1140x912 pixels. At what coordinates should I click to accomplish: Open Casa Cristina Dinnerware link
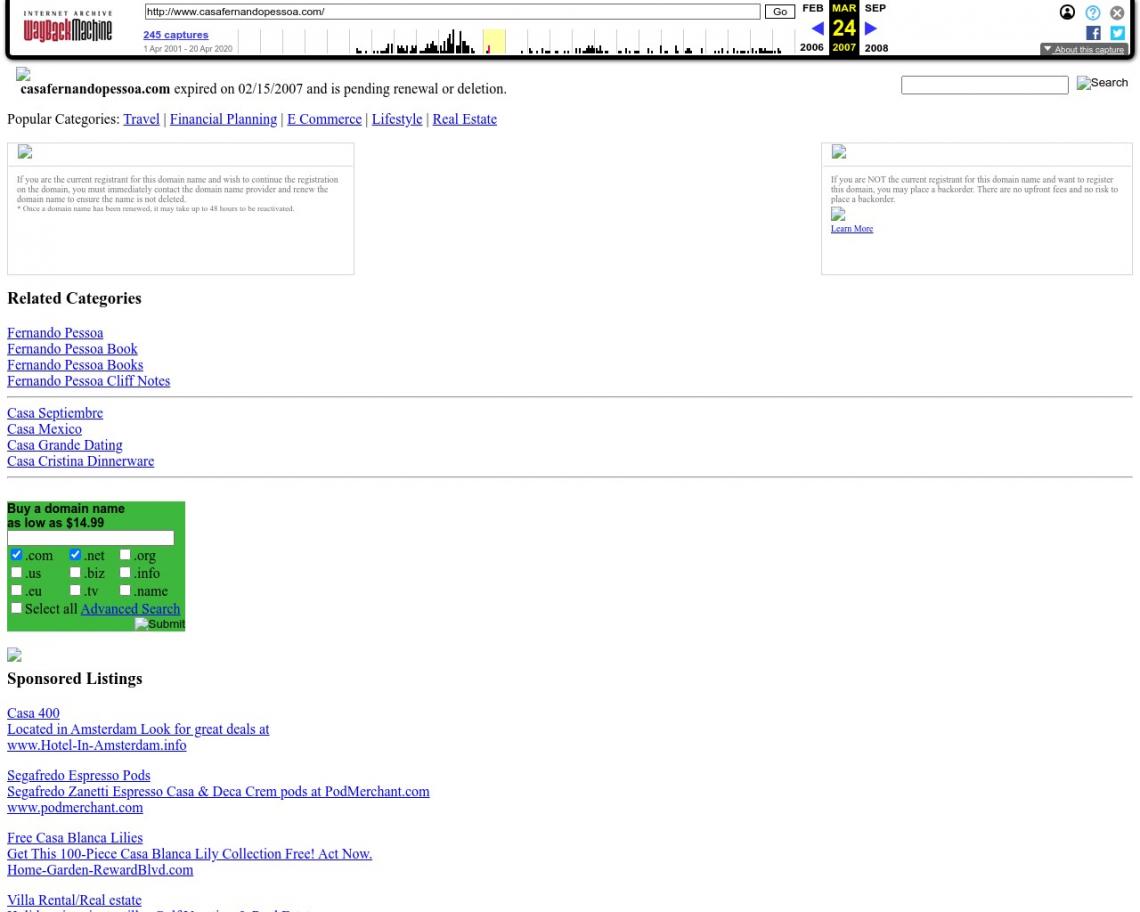pos(81,461)
